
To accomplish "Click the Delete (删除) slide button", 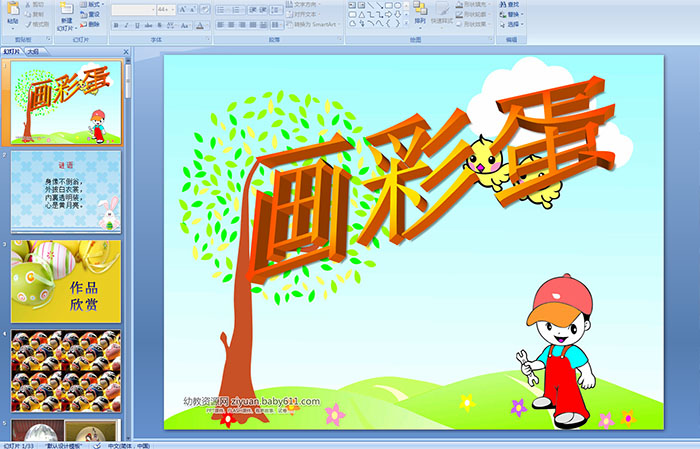I will click(90, 24).
